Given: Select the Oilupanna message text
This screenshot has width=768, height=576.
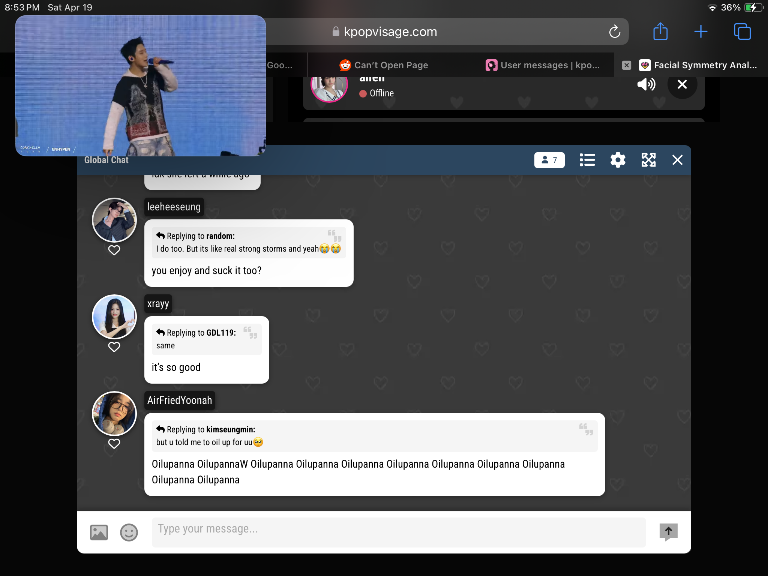Looking at the screenshot, I should click(x=358, y=472).
